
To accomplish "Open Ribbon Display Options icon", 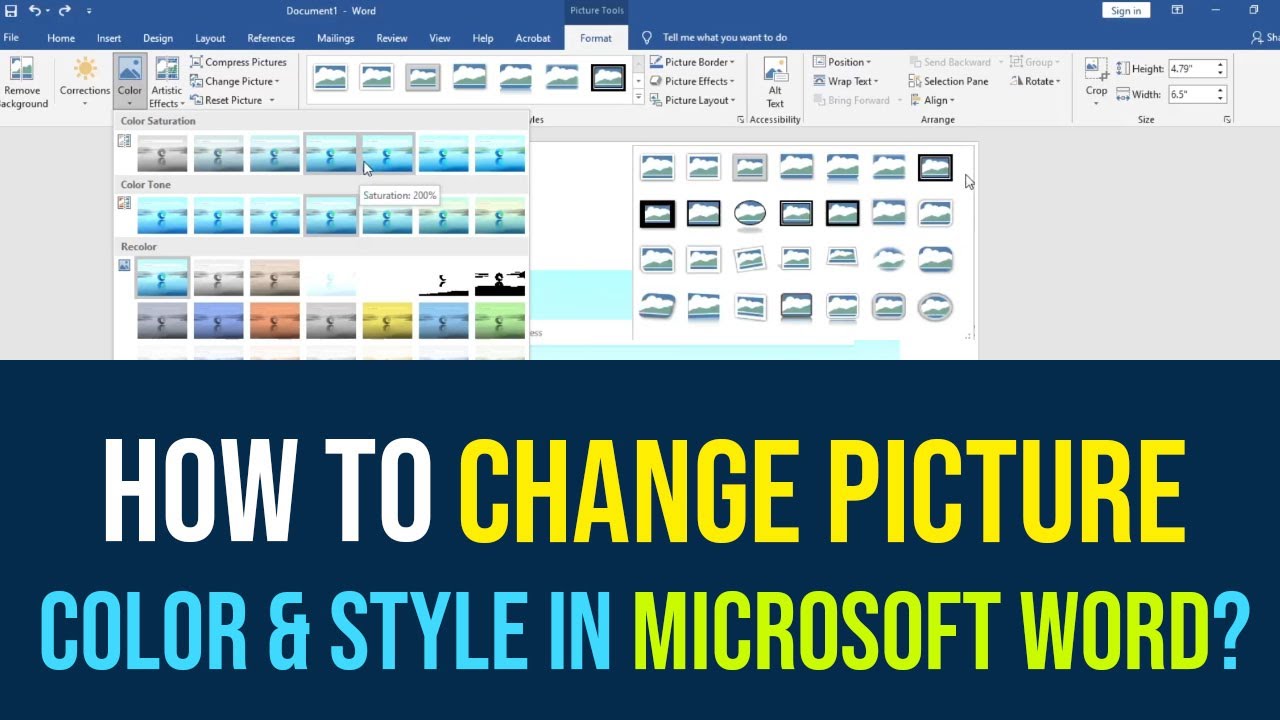I will point(1177,10).
